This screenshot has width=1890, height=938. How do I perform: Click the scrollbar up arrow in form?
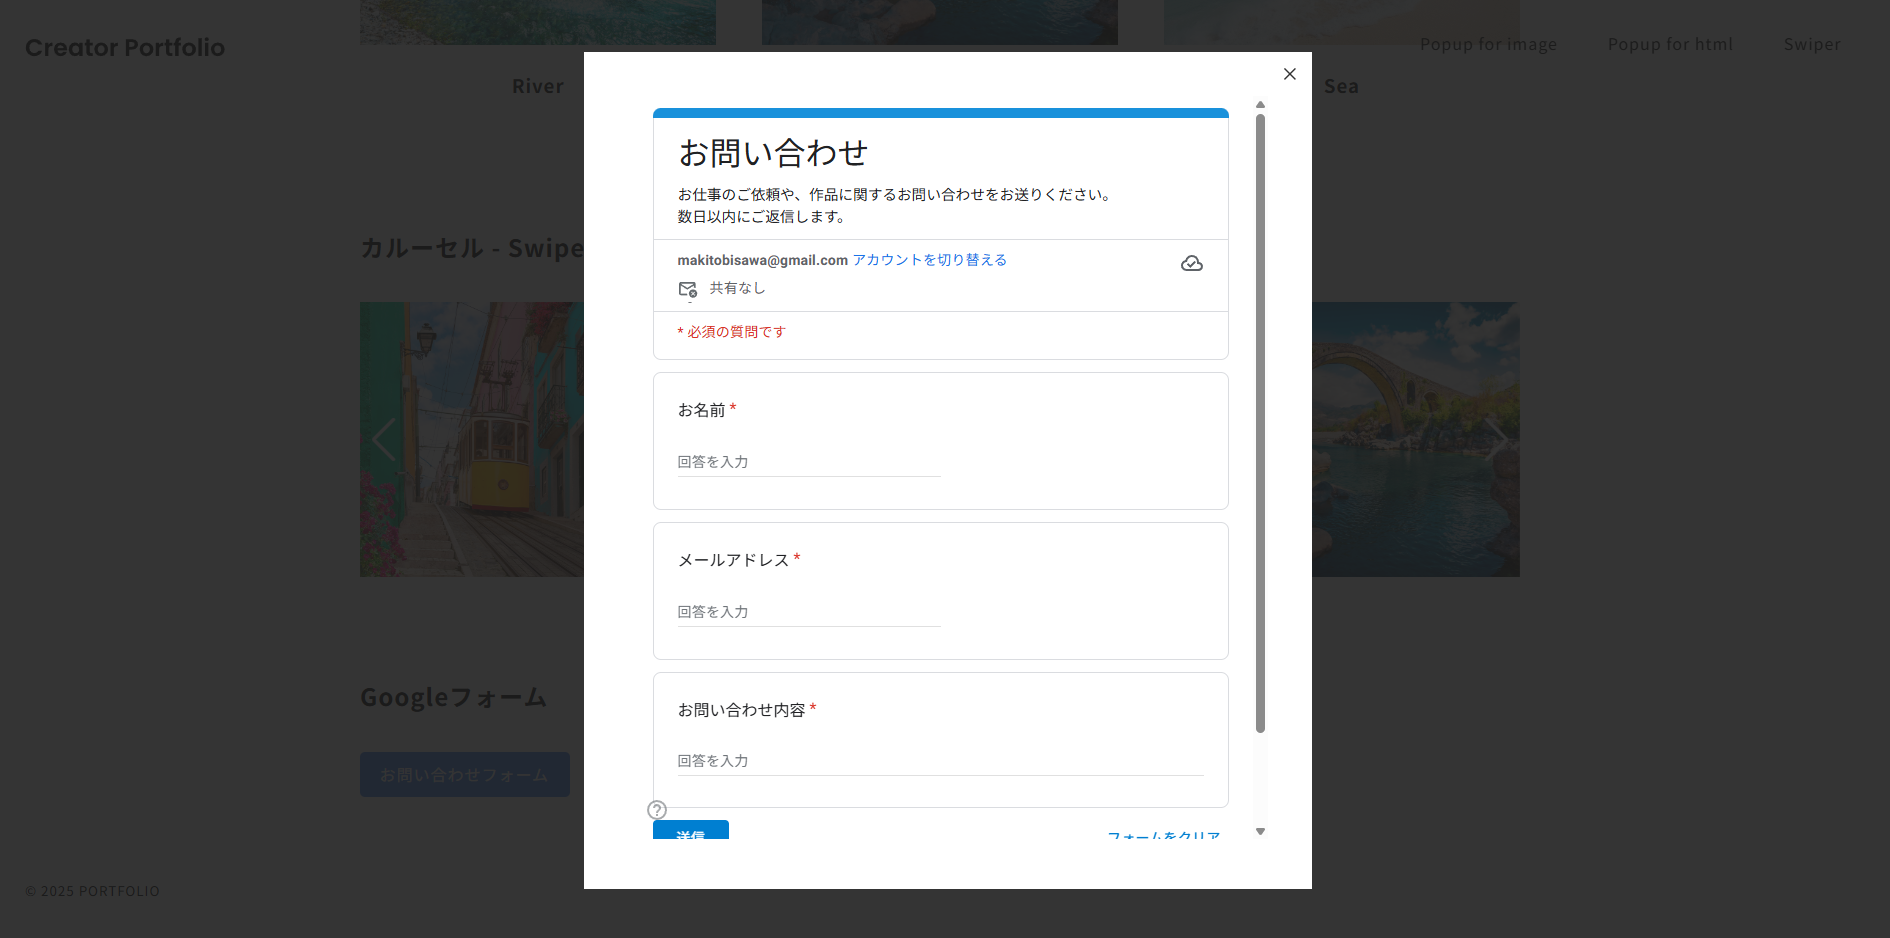point(1260,105)
